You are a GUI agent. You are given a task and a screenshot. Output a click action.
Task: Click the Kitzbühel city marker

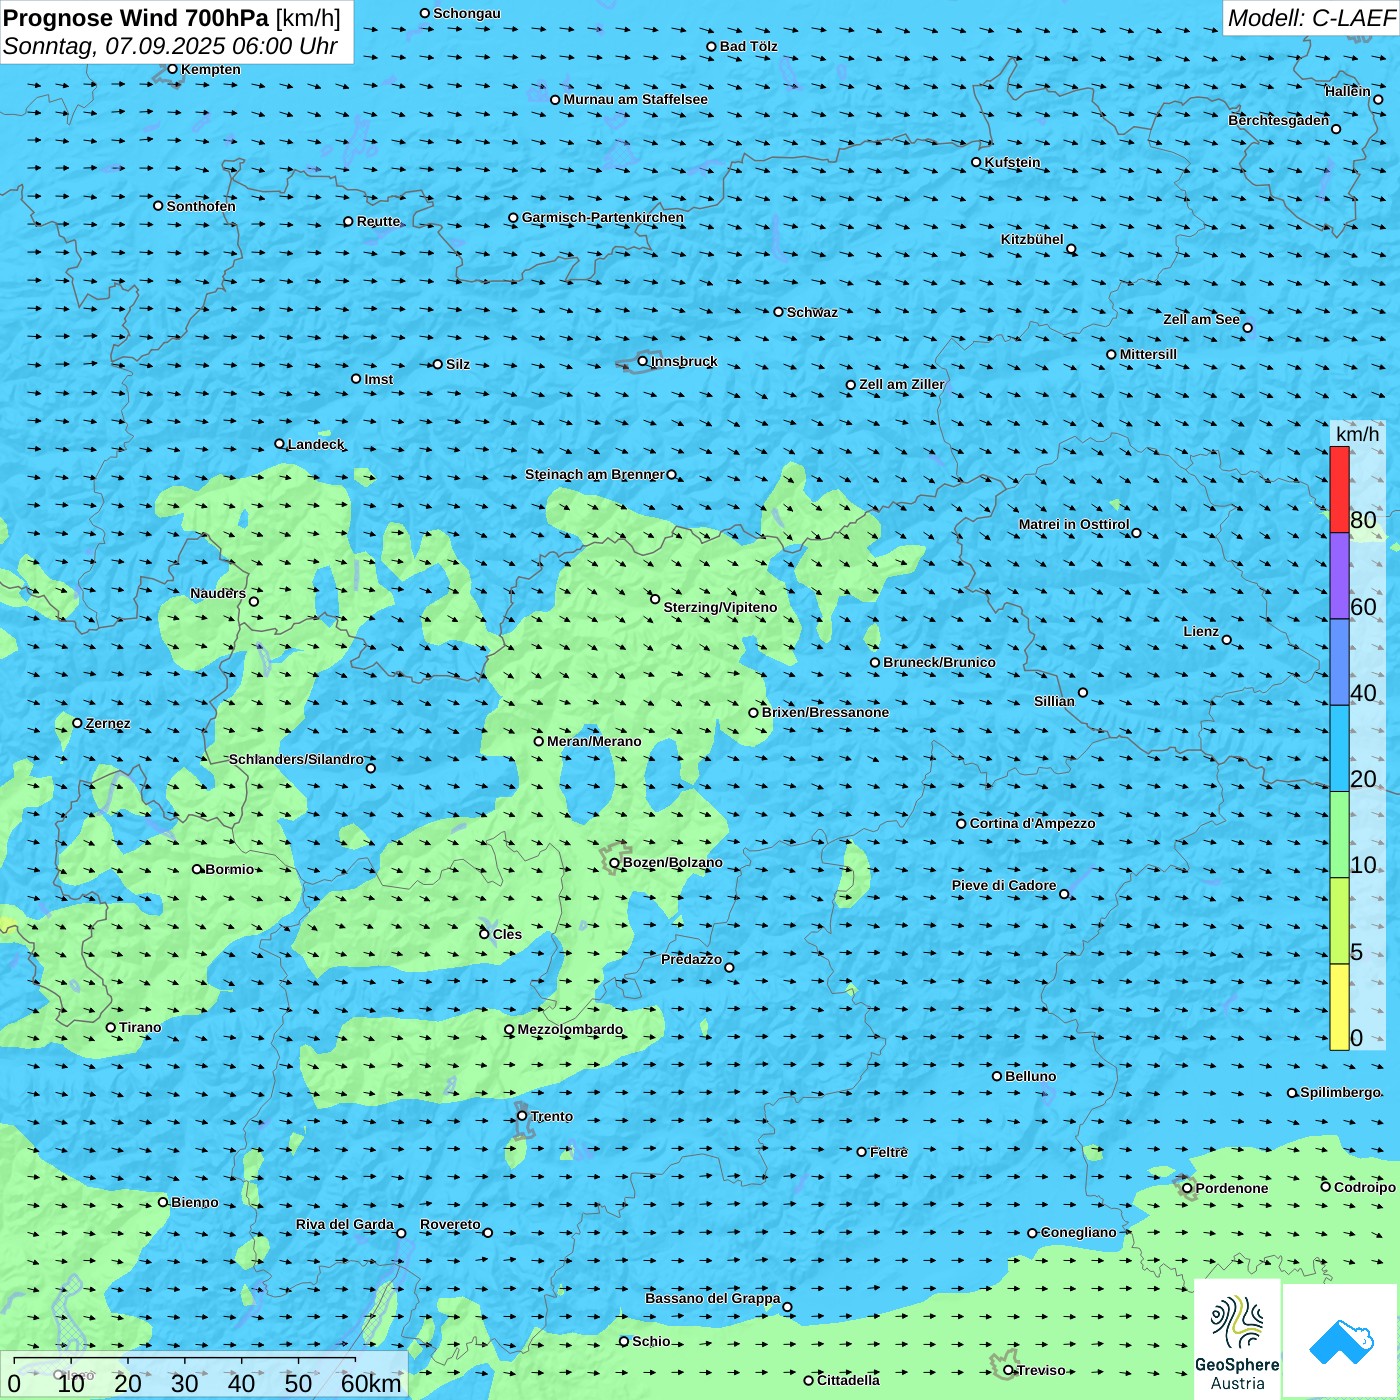pyautogui.click(x=1071, y=249)
